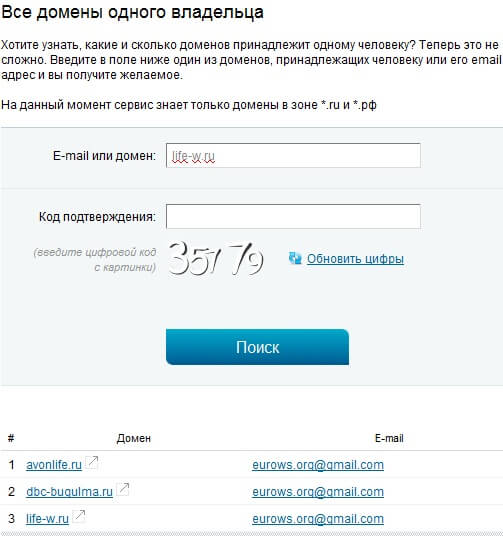This screenshot has height=542, width=503.
Task: Open the avonlife.ru domain link
Action: (54, 465)
